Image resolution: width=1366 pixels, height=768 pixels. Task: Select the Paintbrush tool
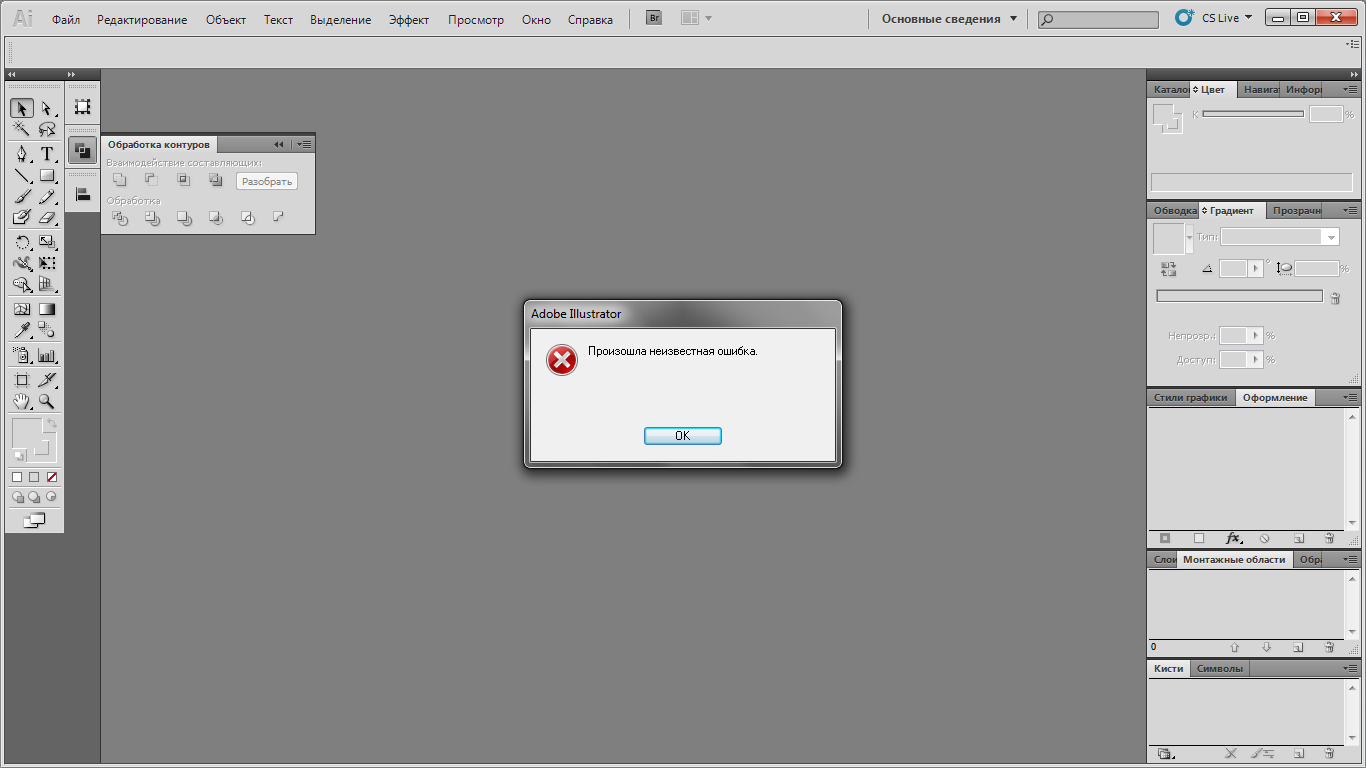click(x=22, y=197)
